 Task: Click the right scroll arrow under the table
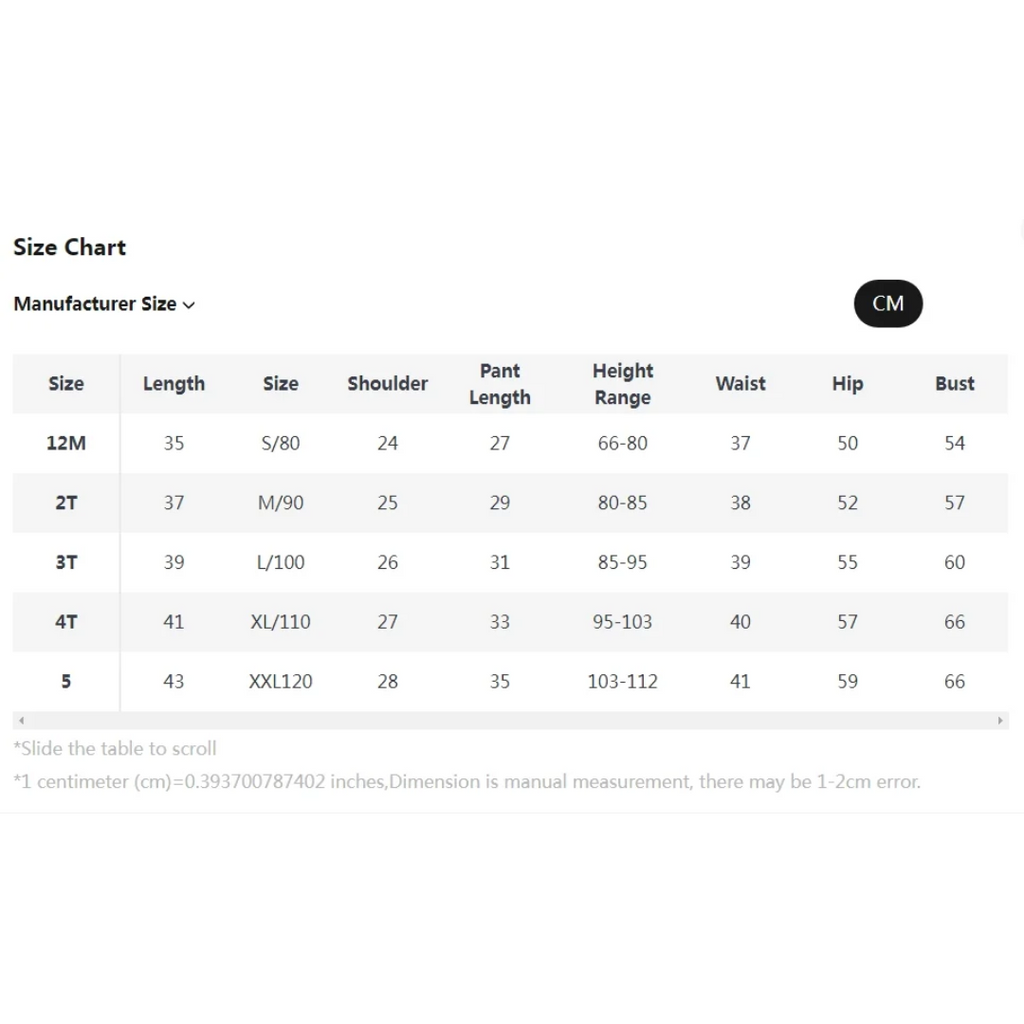click(x=1000, y=721)
